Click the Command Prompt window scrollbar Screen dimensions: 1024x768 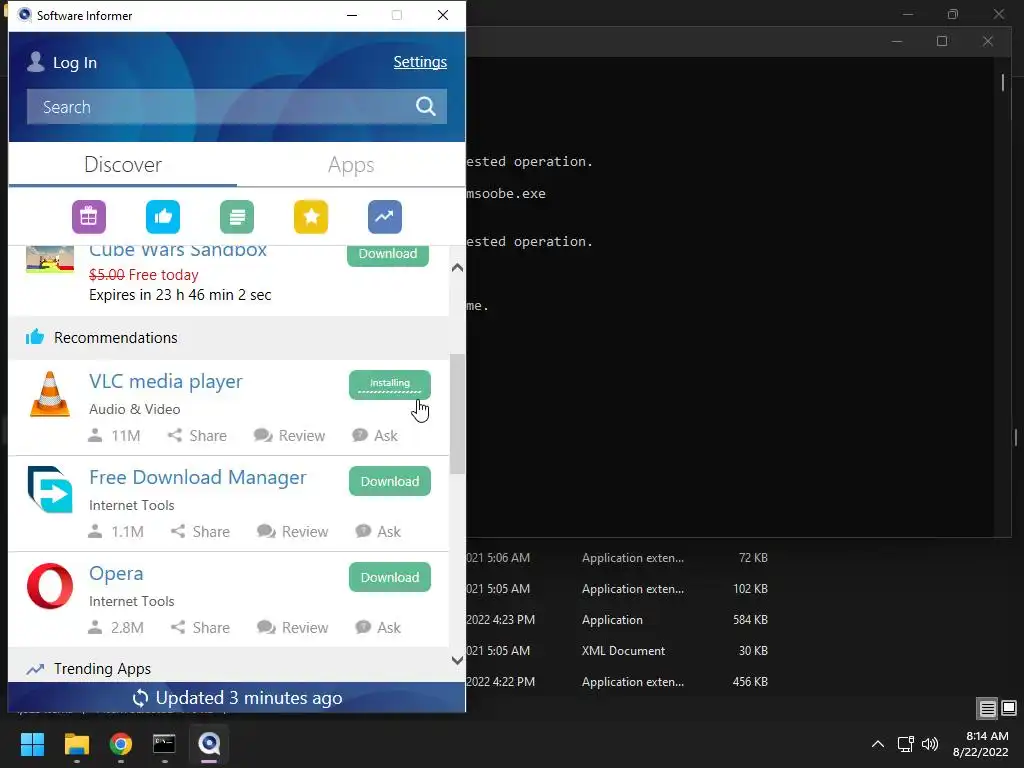pos(1002,82)
